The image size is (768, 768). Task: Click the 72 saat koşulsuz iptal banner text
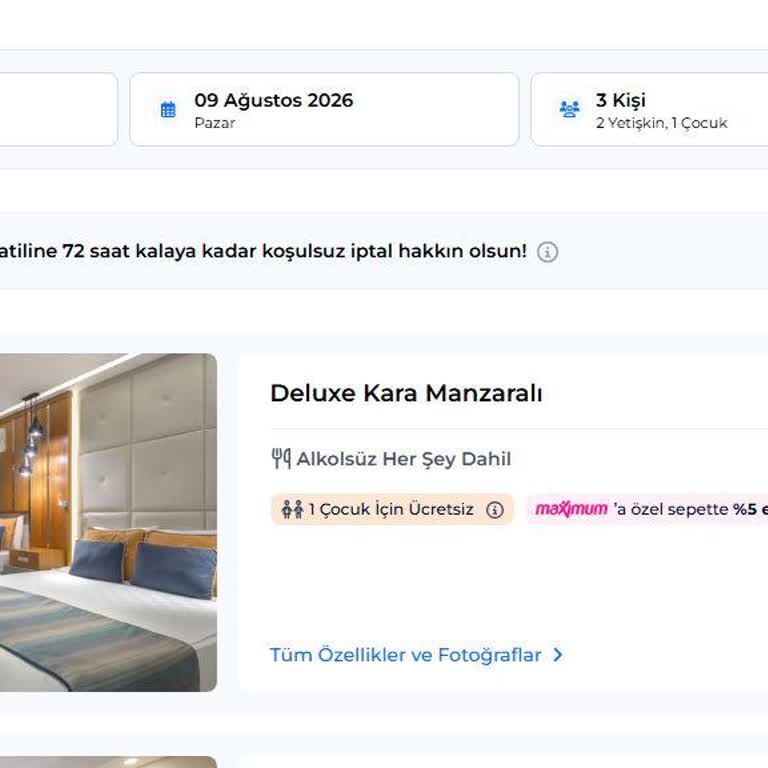click(263, 251)
